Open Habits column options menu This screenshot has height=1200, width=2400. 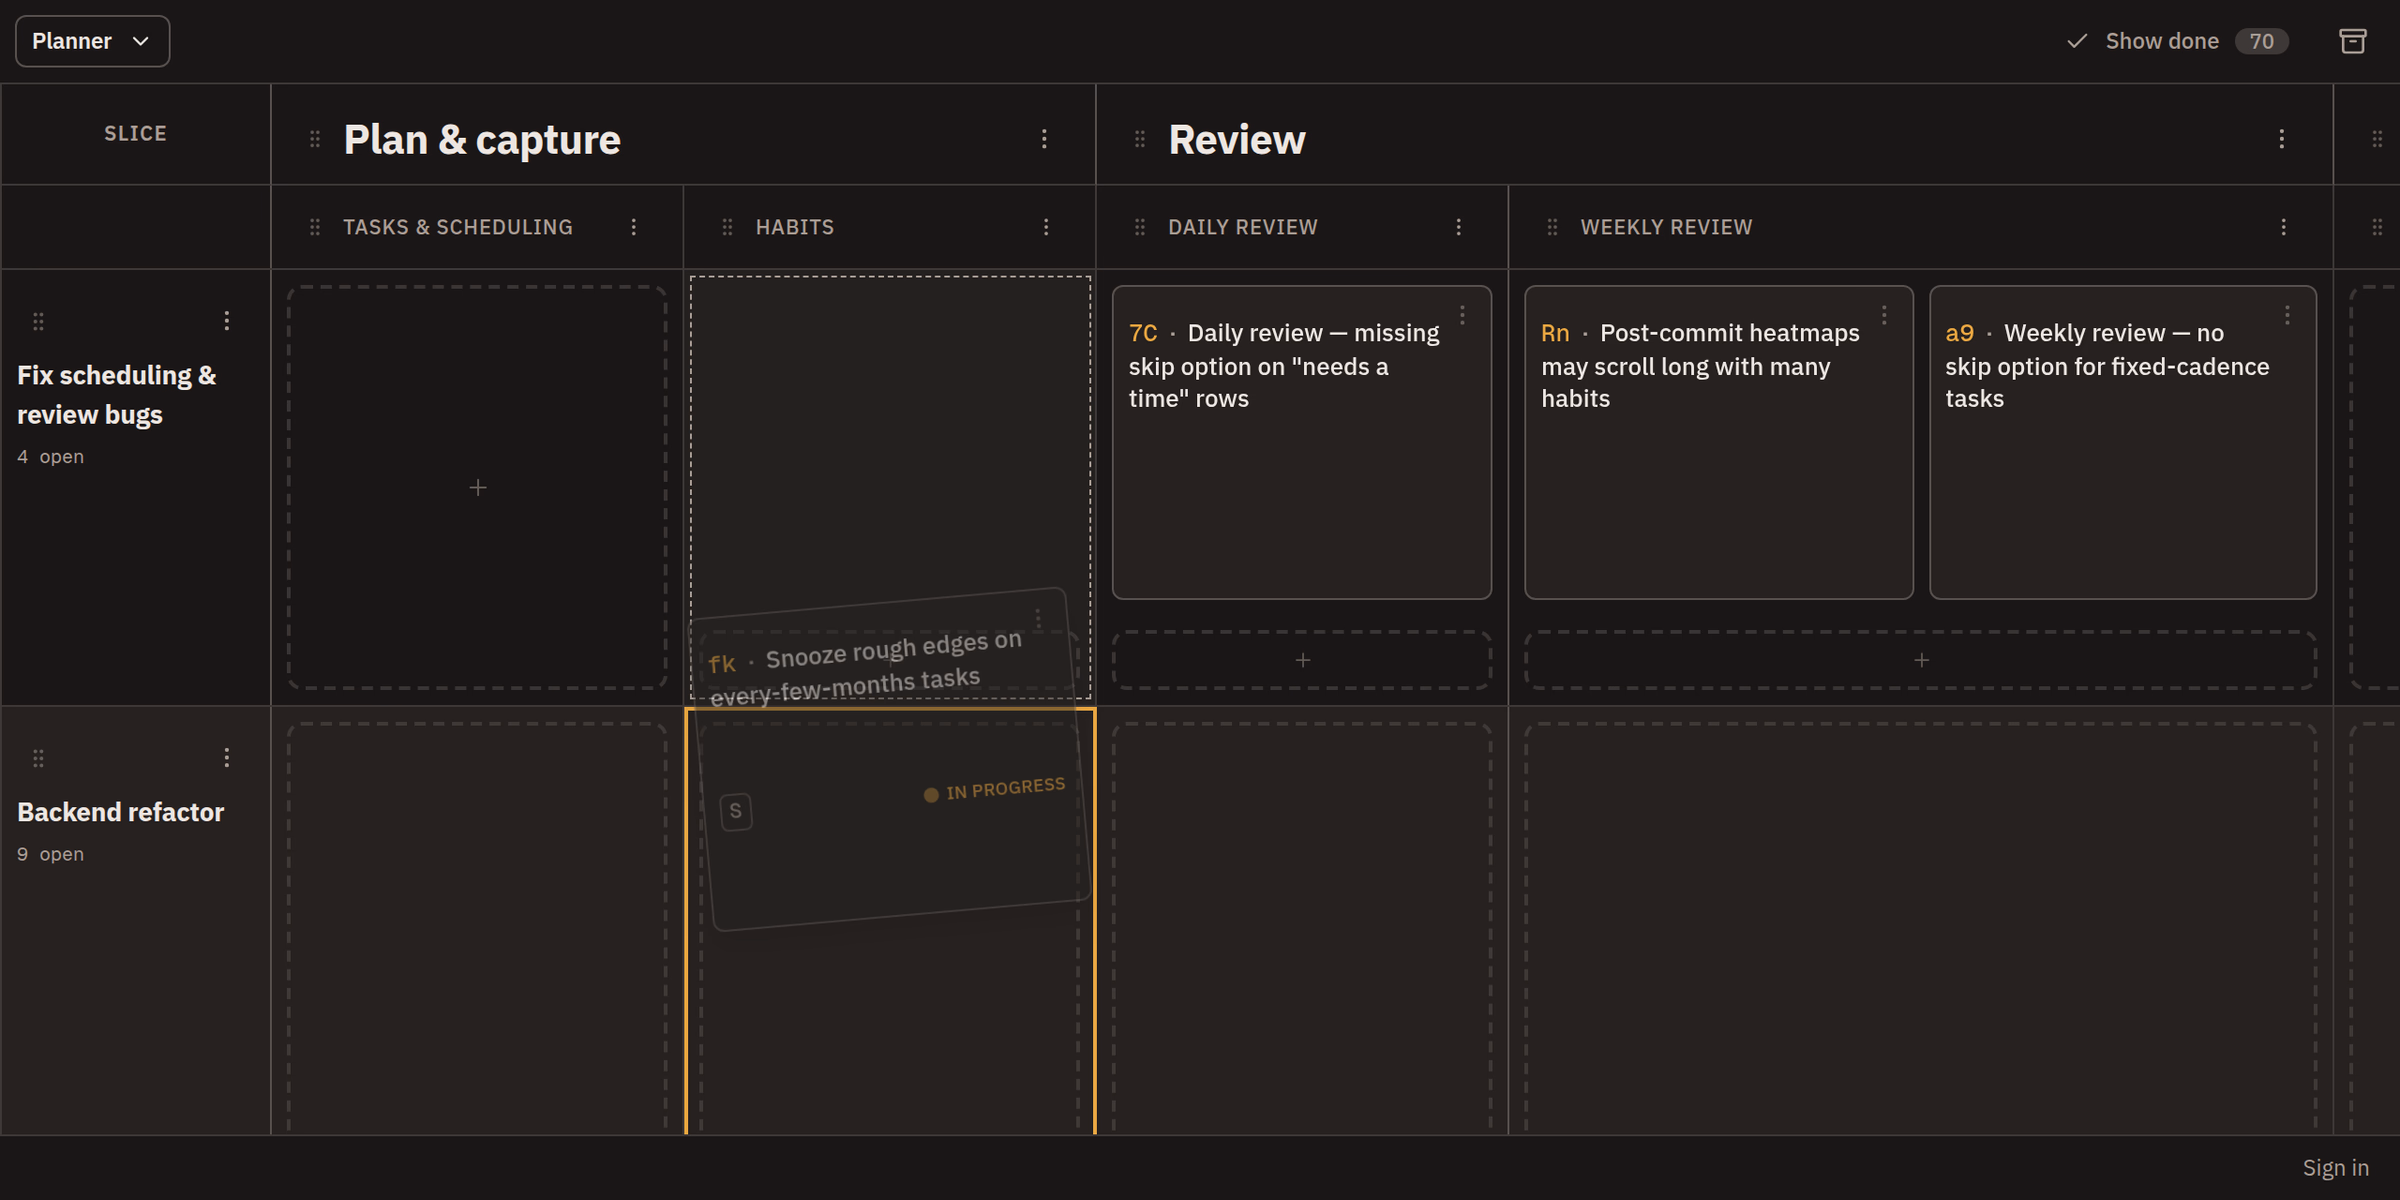(x=1046, y=227)
